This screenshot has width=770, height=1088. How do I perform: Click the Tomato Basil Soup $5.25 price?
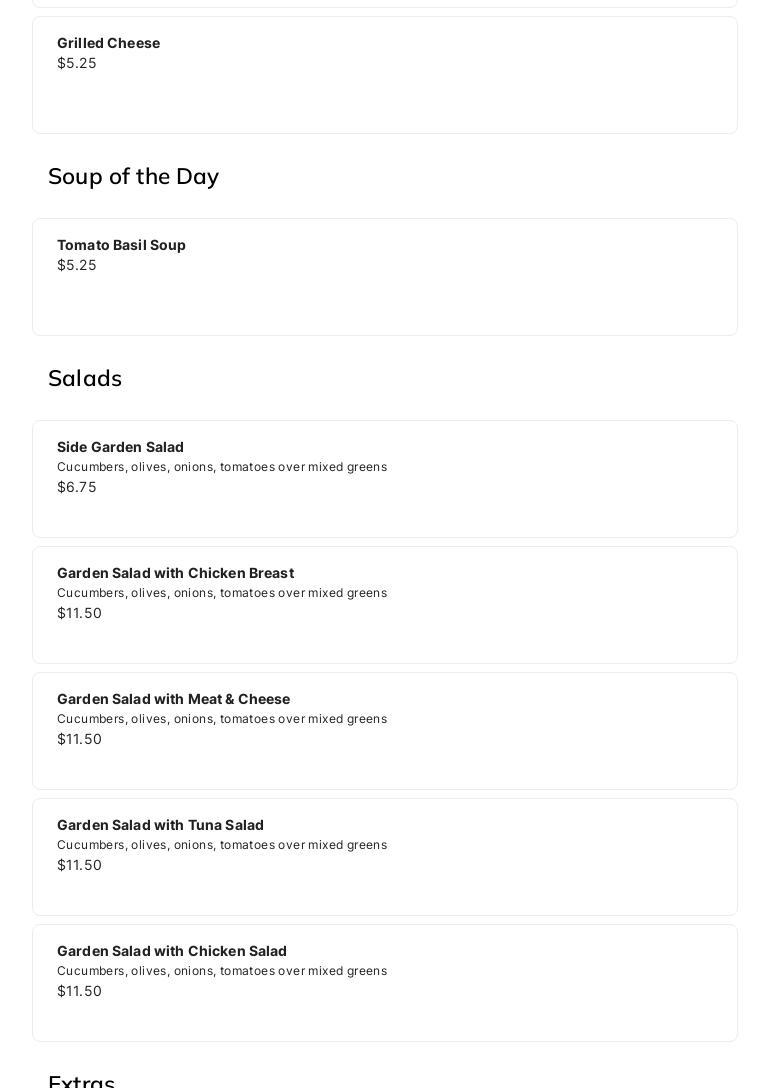tap(77, 265)
